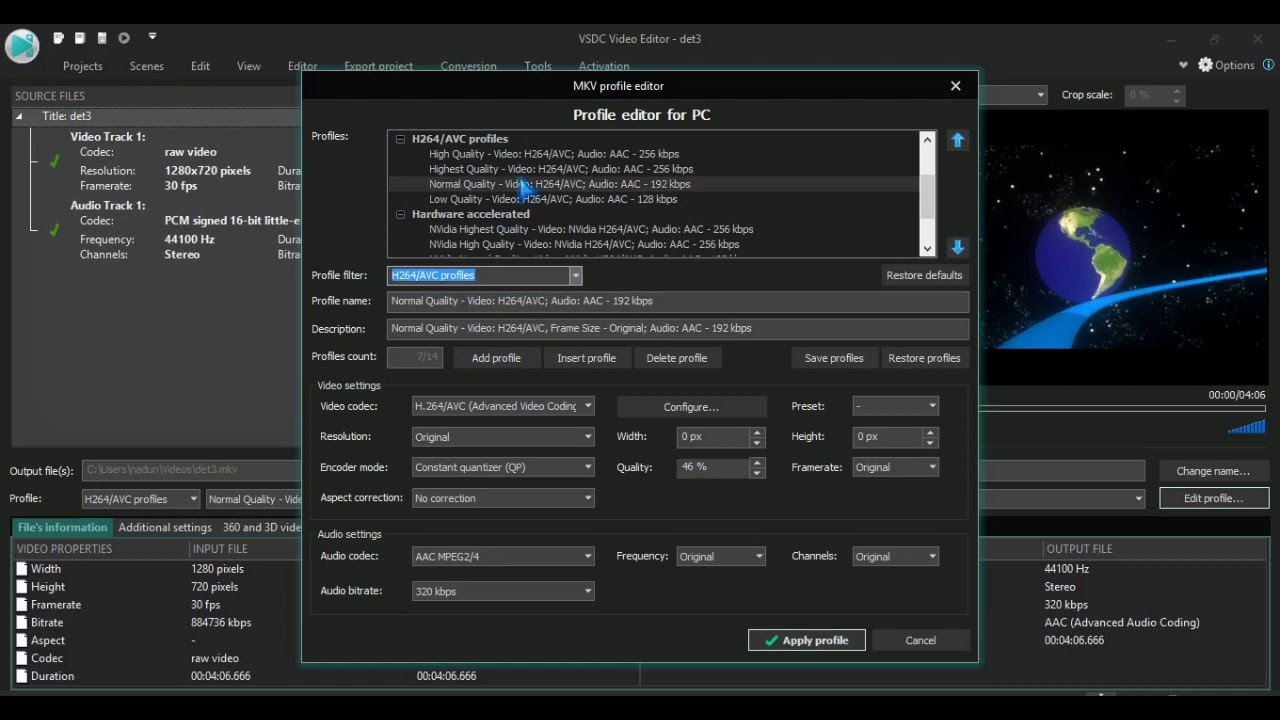Close the MKV profile editor with X
The height and width of the screenshot is (720, 1280).
tap(955, 86)
